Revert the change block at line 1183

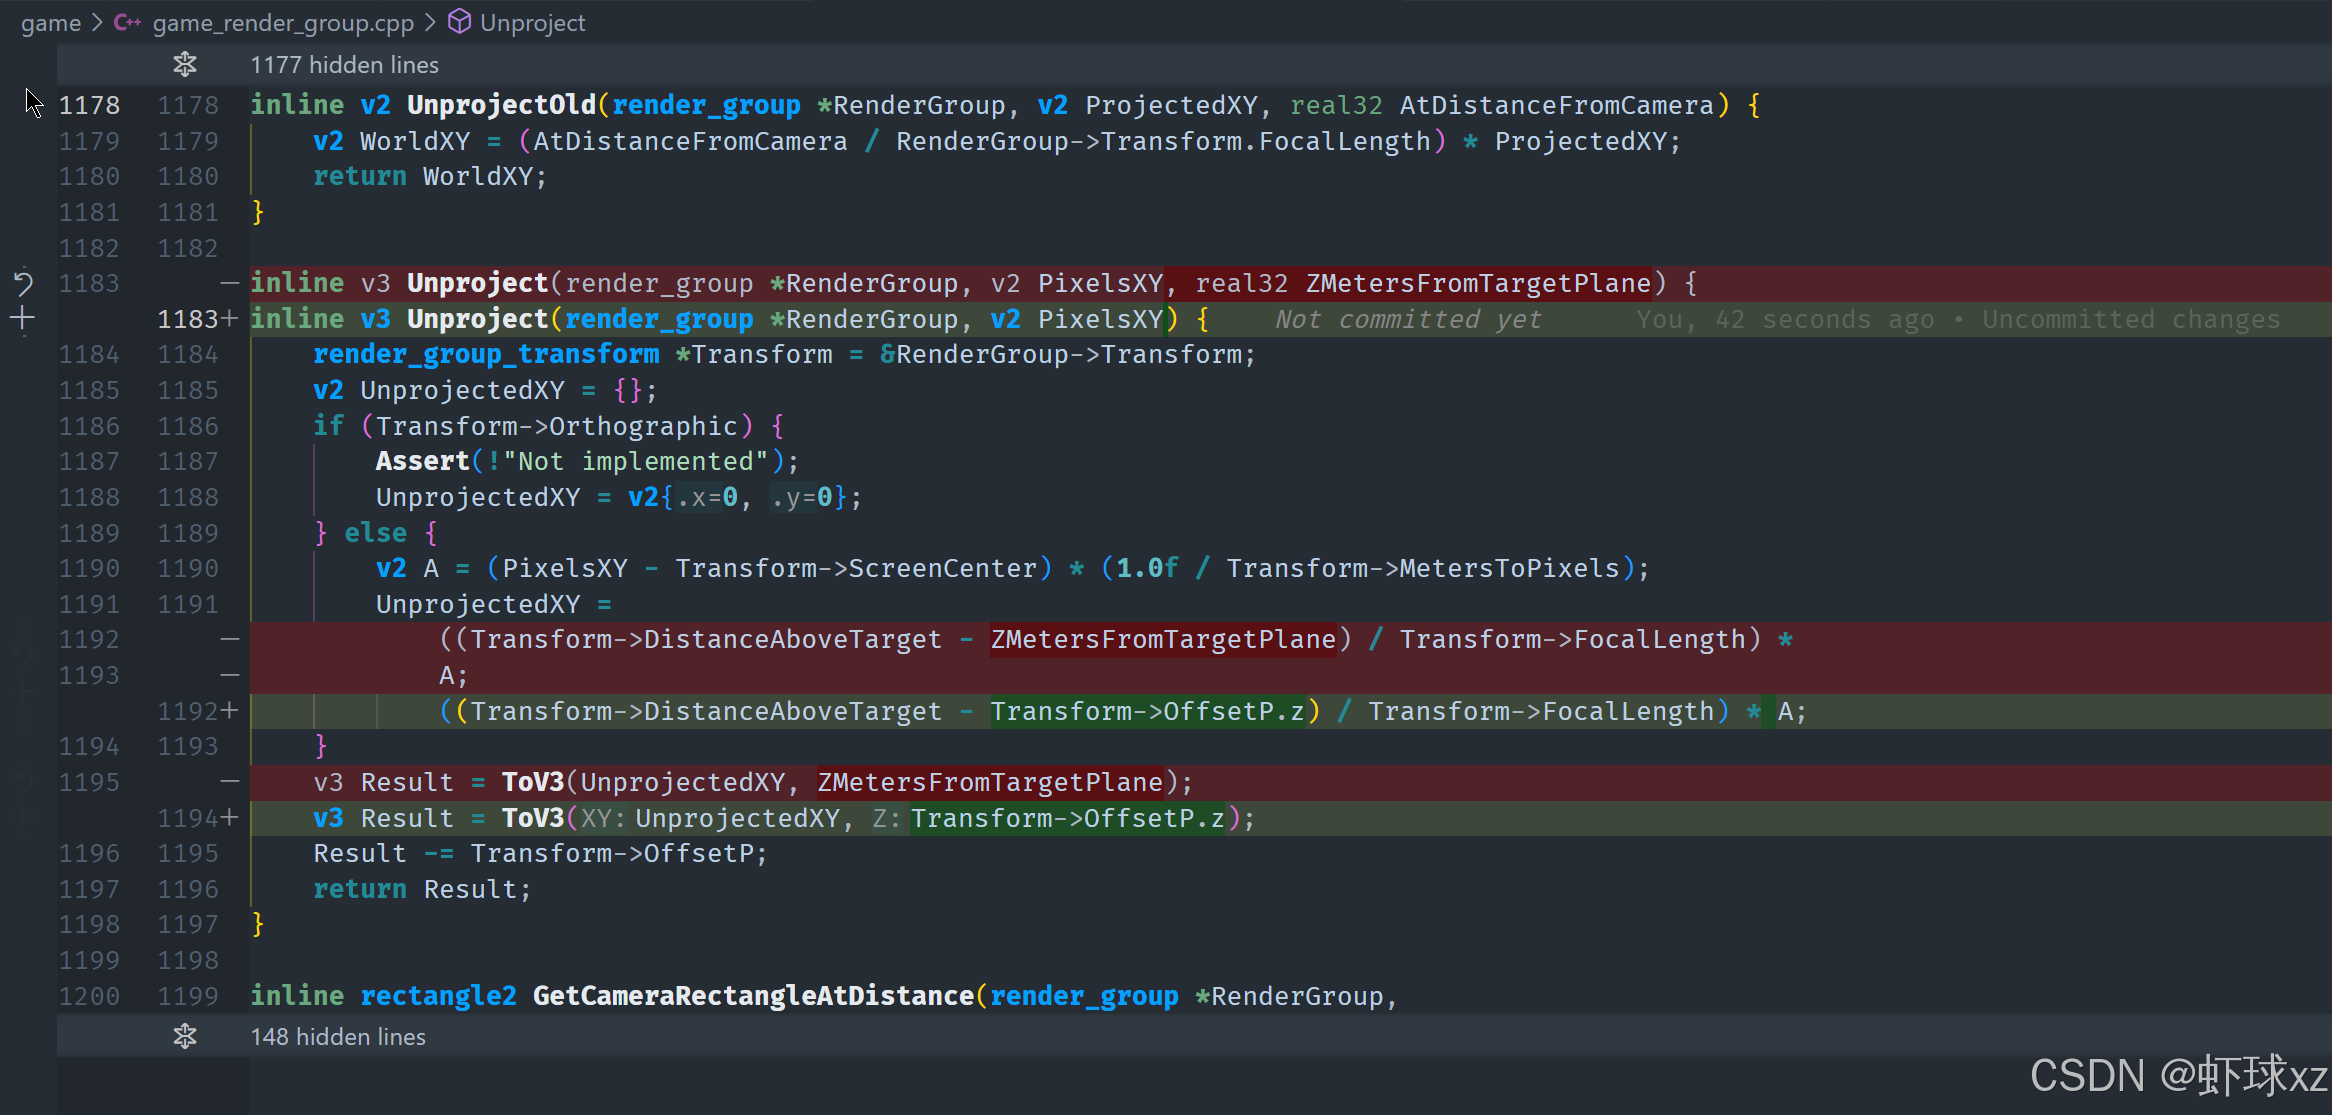coord(23,283)
